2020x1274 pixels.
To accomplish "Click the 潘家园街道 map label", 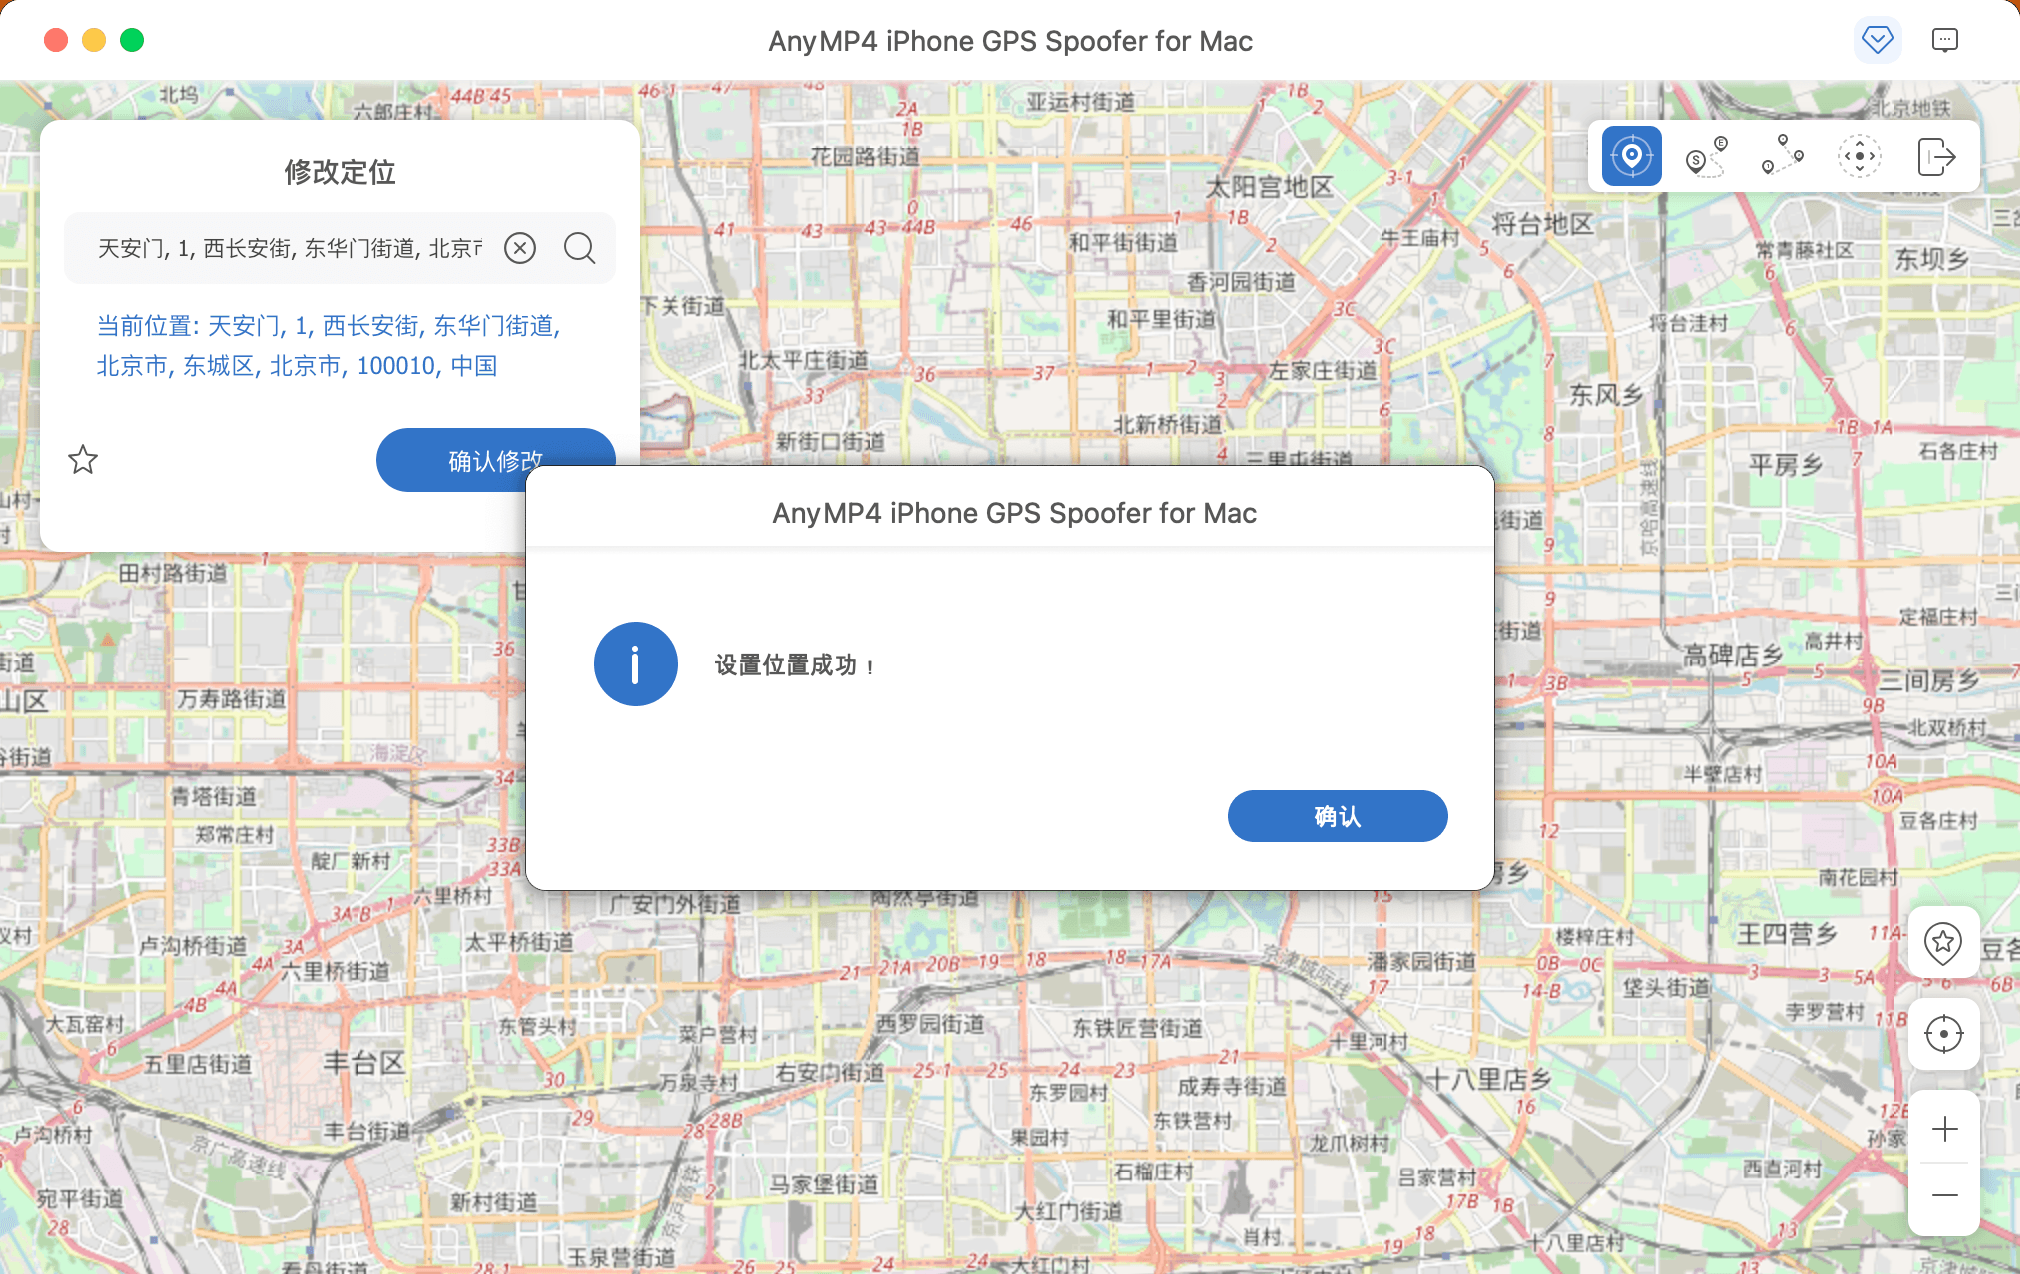I will coord(1422,962).
